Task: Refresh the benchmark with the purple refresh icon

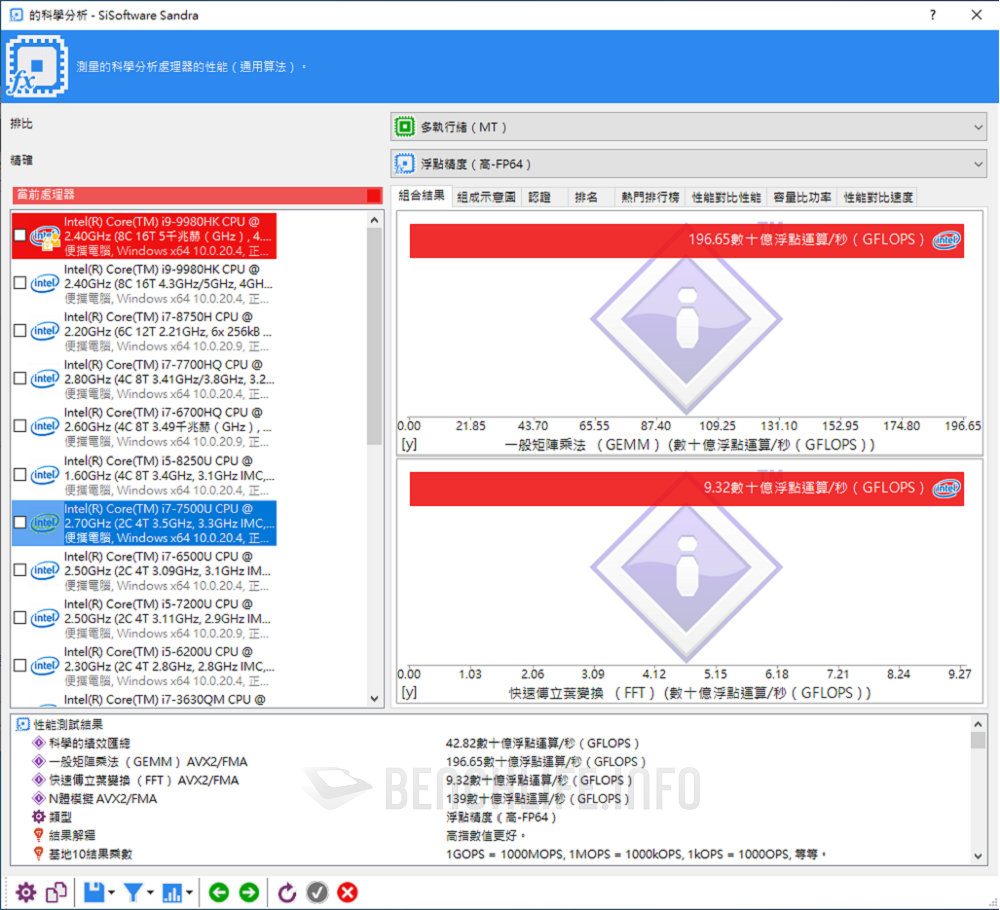Action: click(287, 892)
